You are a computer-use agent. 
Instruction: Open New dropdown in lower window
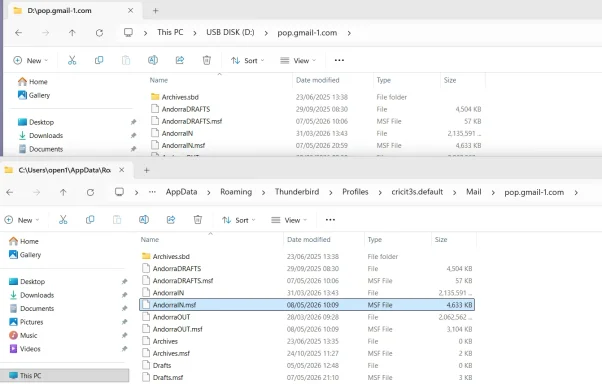click(x=22, y=220)
